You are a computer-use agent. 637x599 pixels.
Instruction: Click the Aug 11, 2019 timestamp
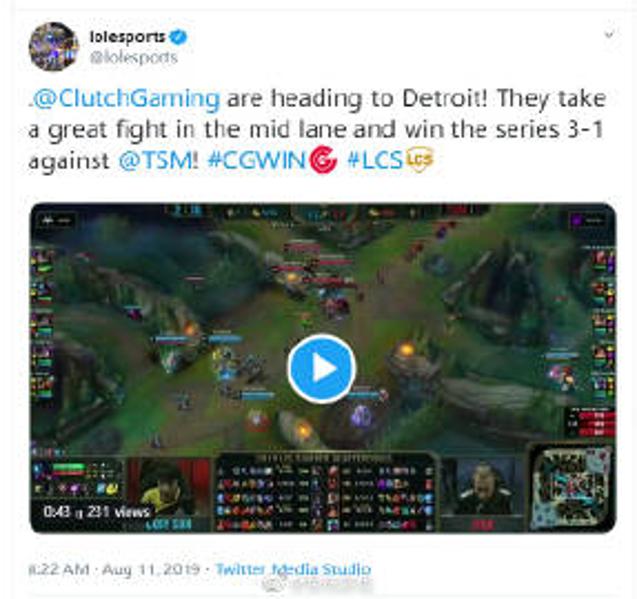[x=151, y=569]
